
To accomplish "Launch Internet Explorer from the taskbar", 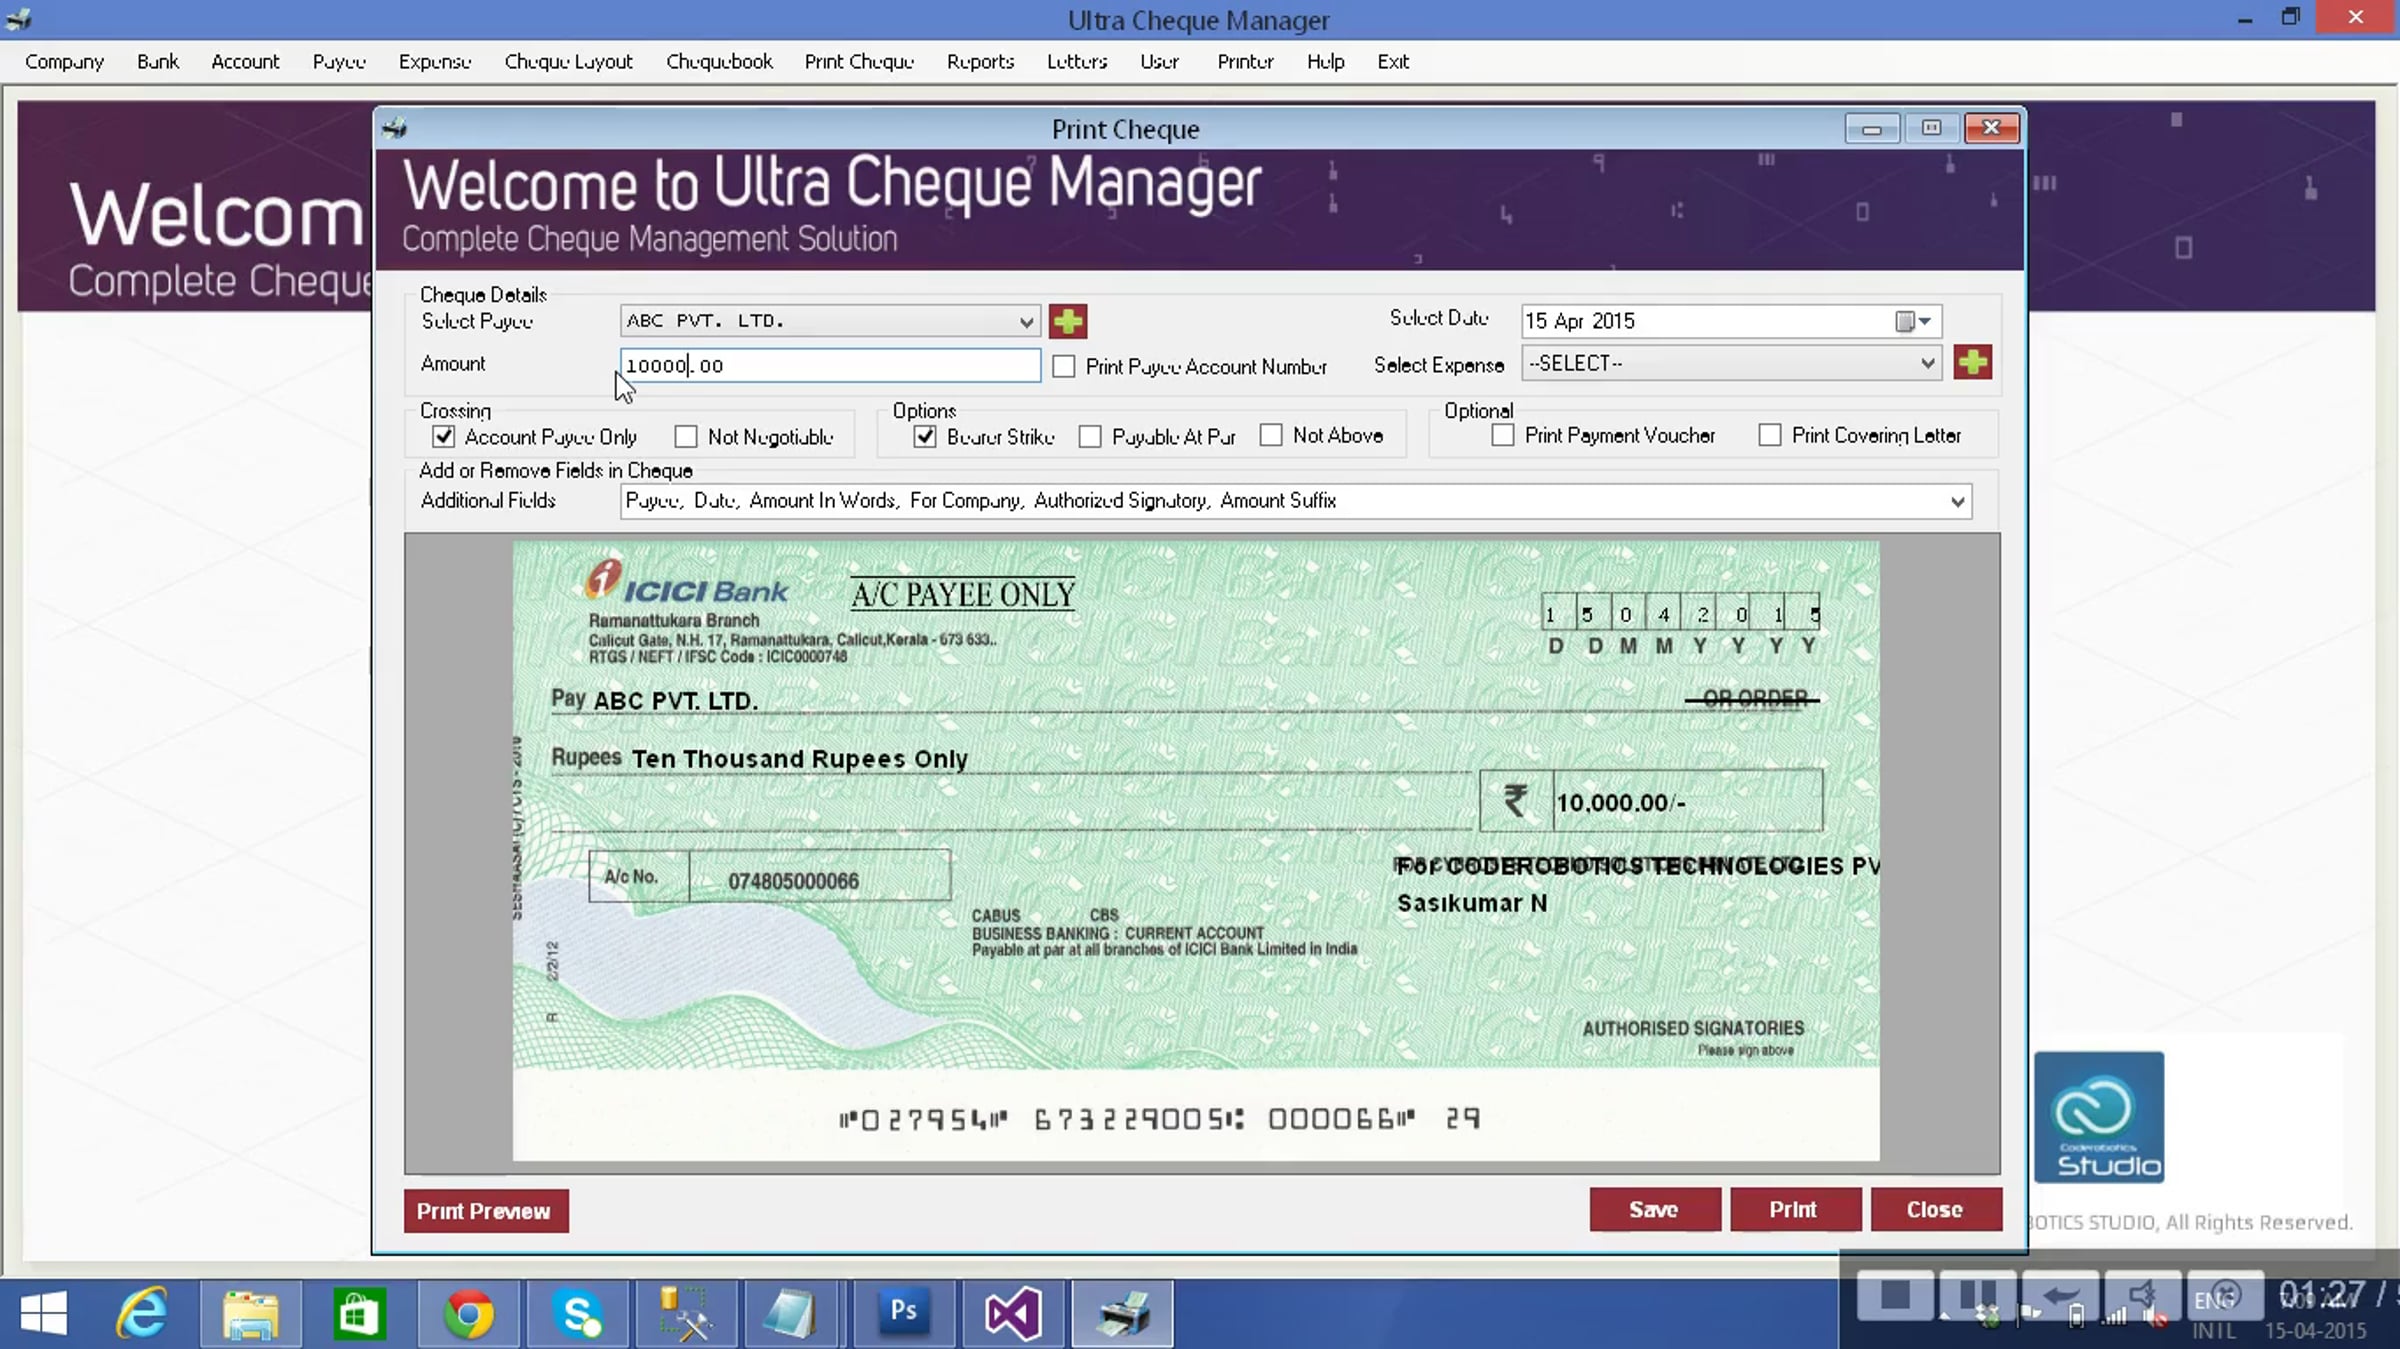I will pos(141,1313).
